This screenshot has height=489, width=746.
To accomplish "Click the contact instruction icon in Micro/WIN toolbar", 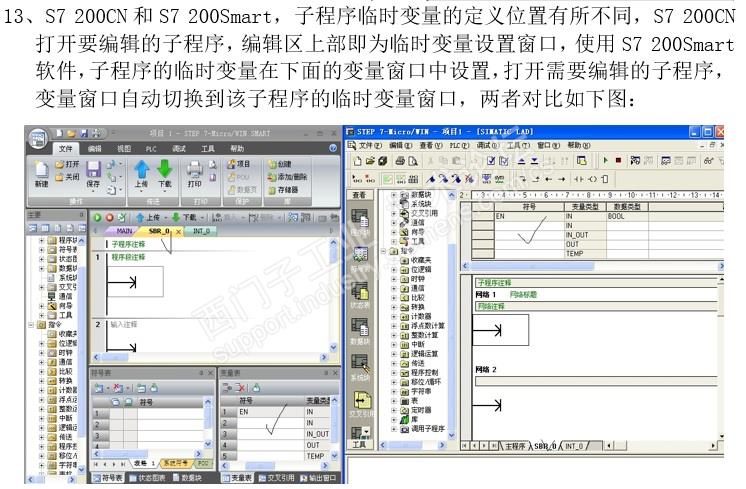I will click(x=579, y=179).
